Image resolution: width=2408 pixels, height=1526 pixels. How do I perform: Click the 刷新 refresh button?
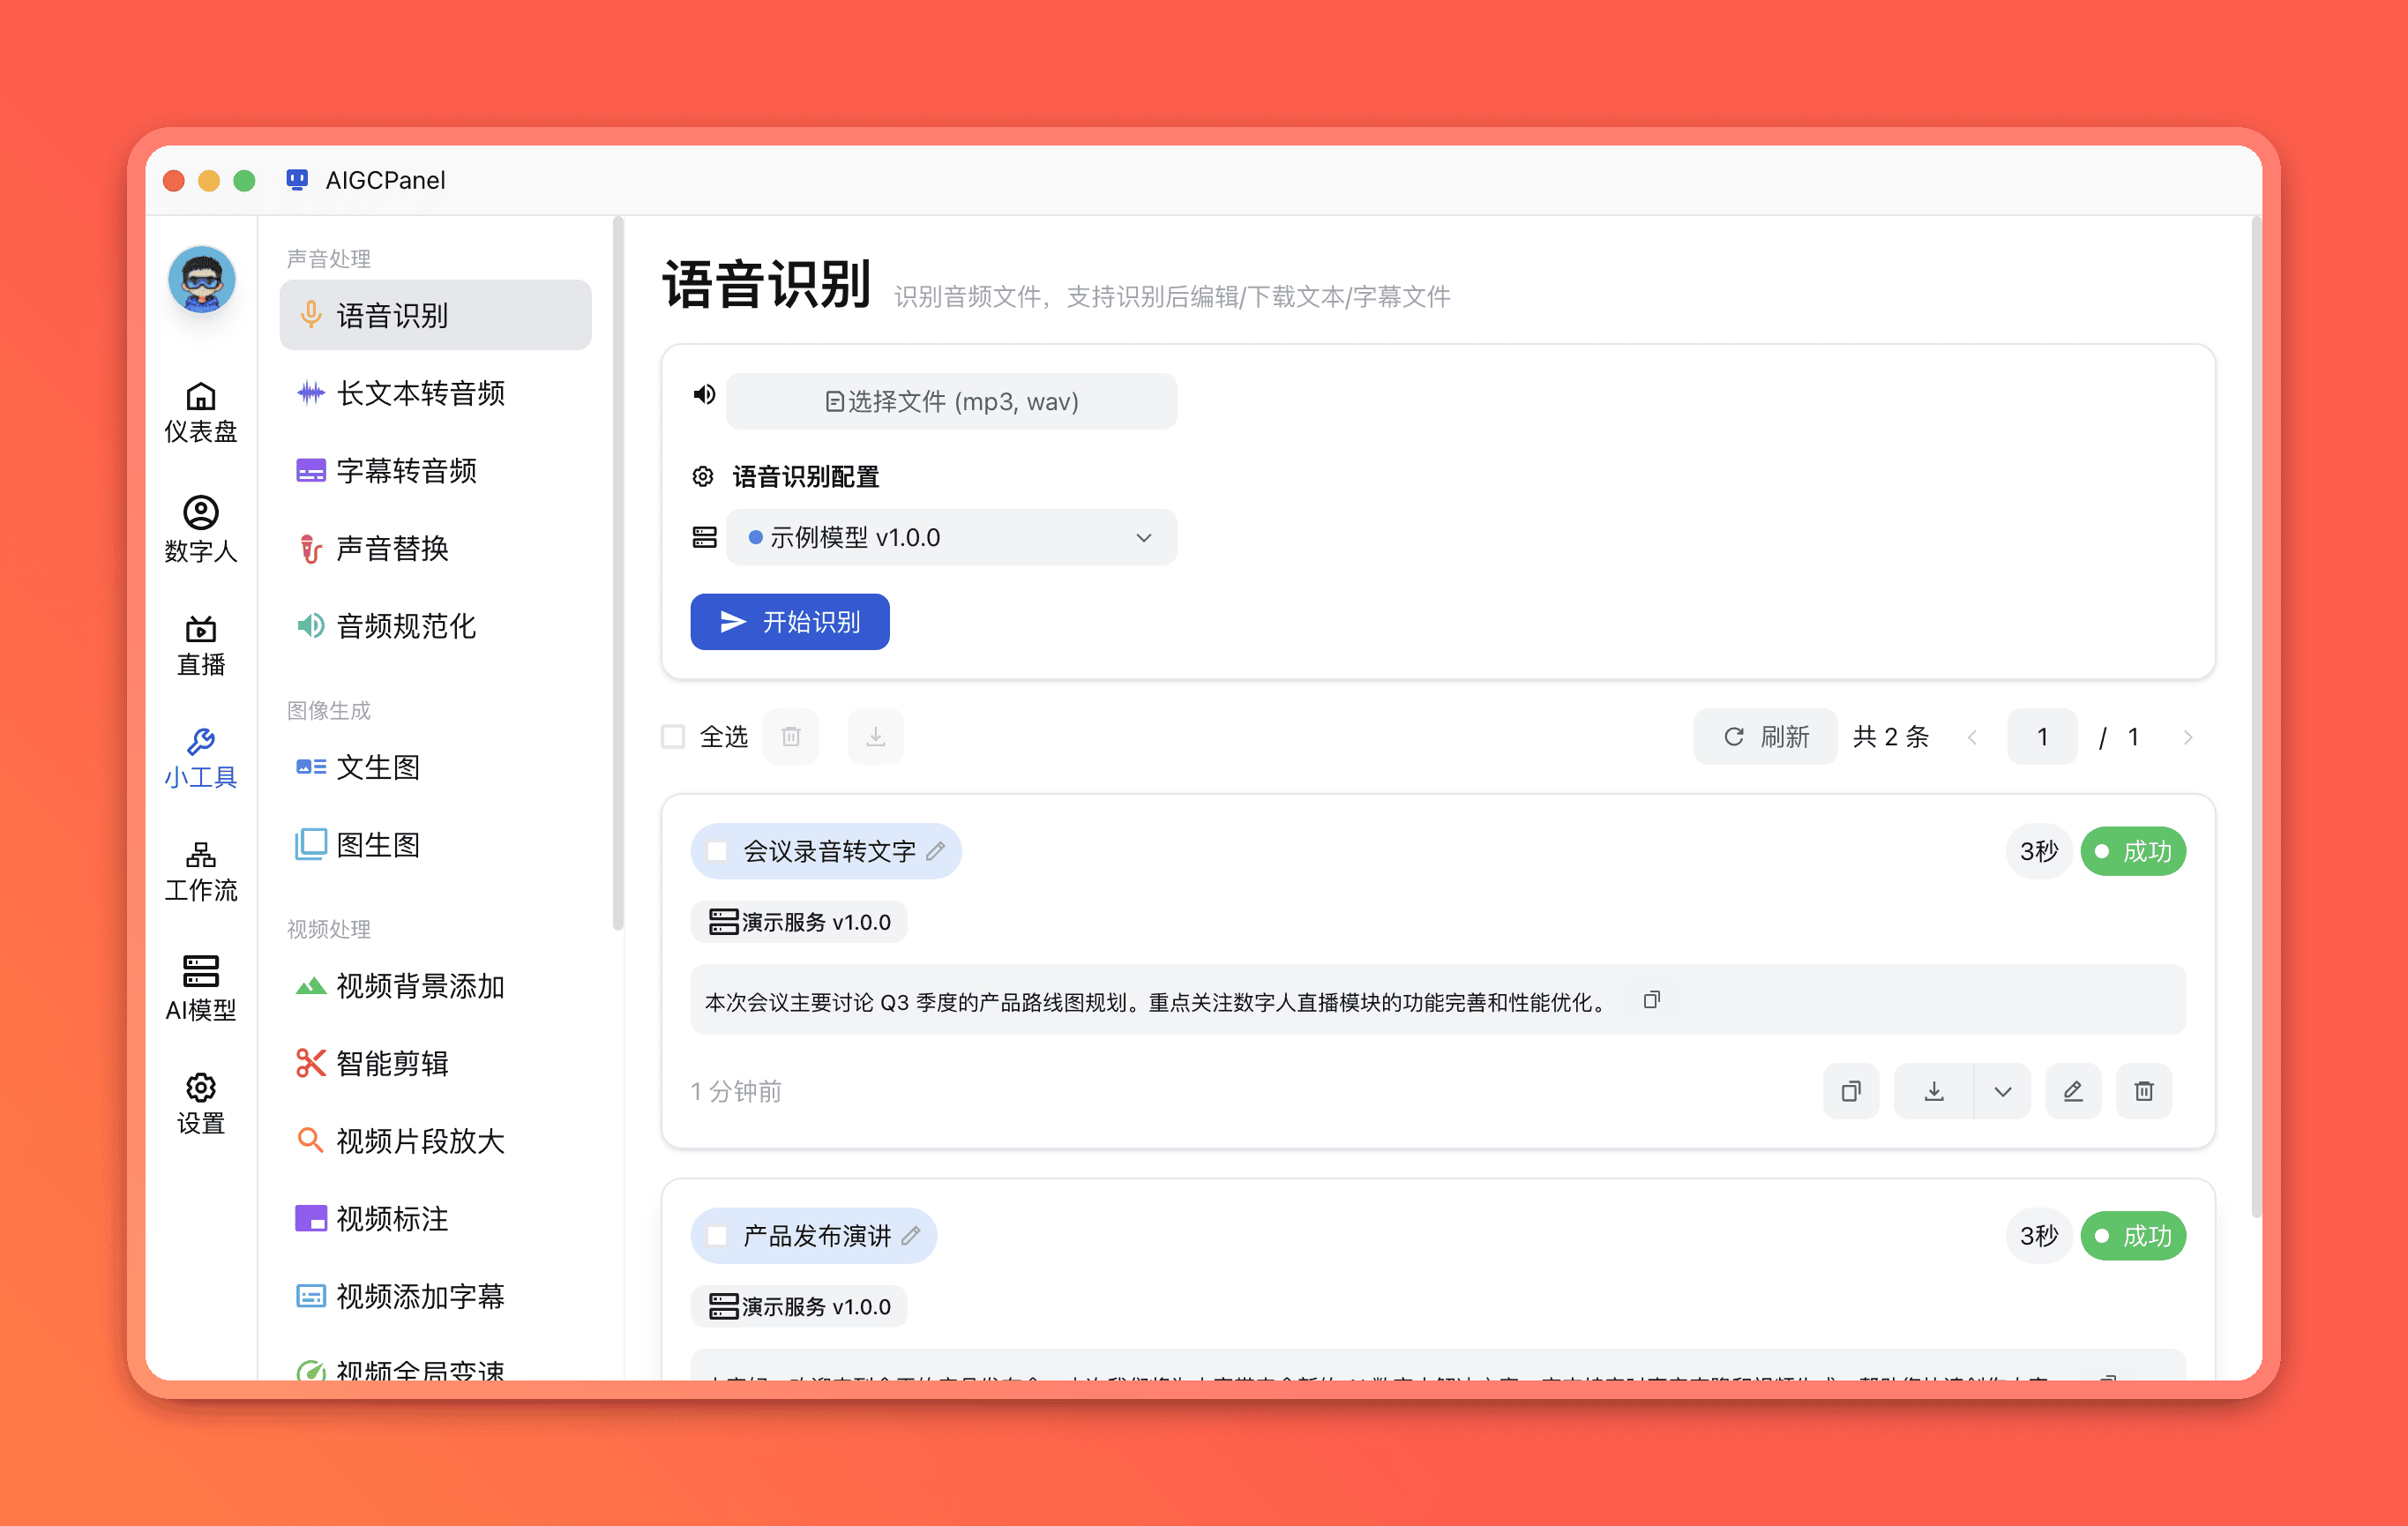point(1765,737)
